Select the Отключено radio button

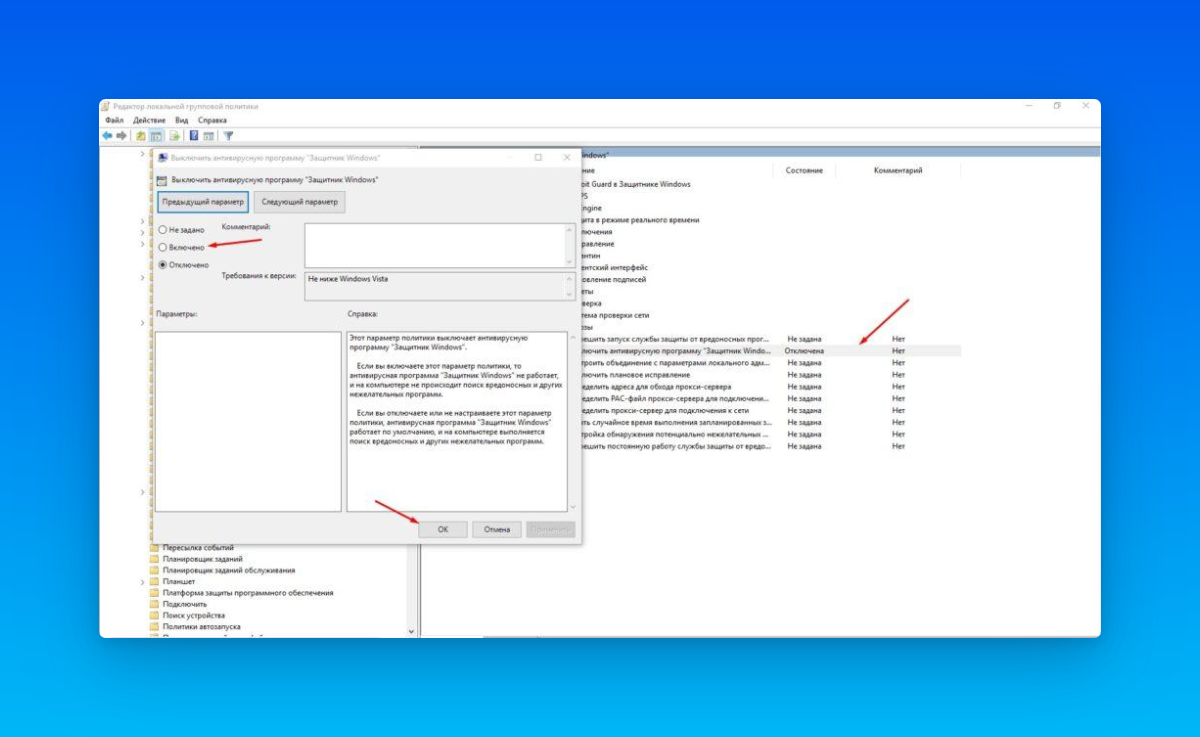[163, 265]
